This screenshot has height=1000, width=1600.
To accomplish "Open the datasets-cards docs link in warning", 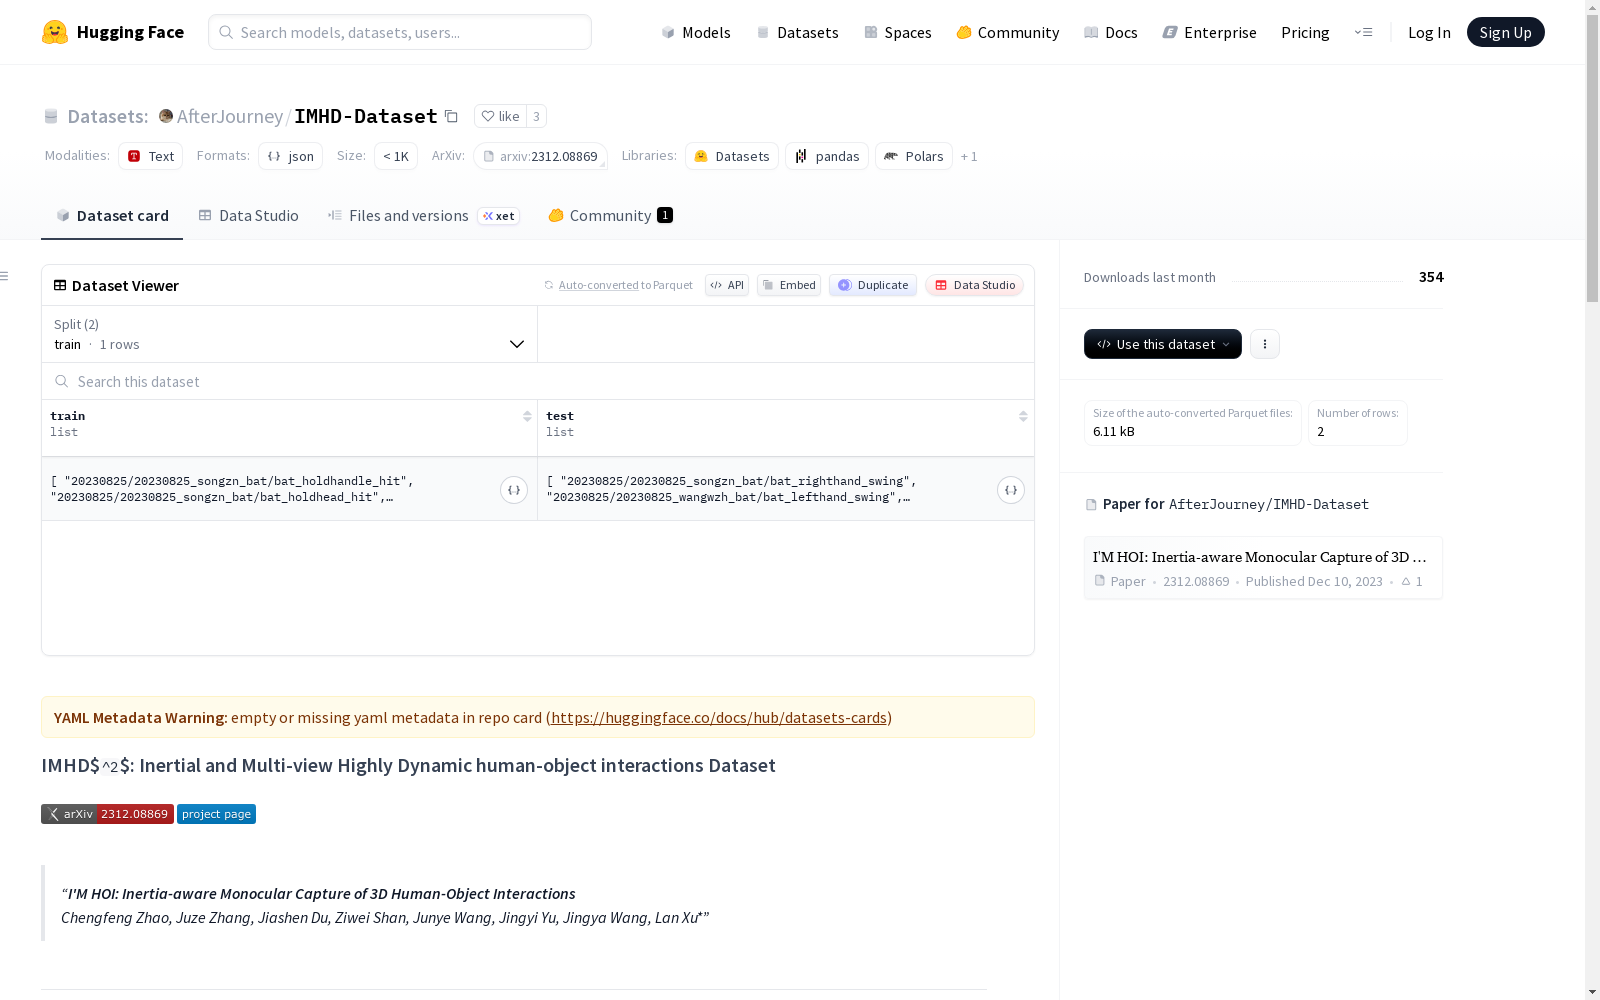I will coord(719,717).
